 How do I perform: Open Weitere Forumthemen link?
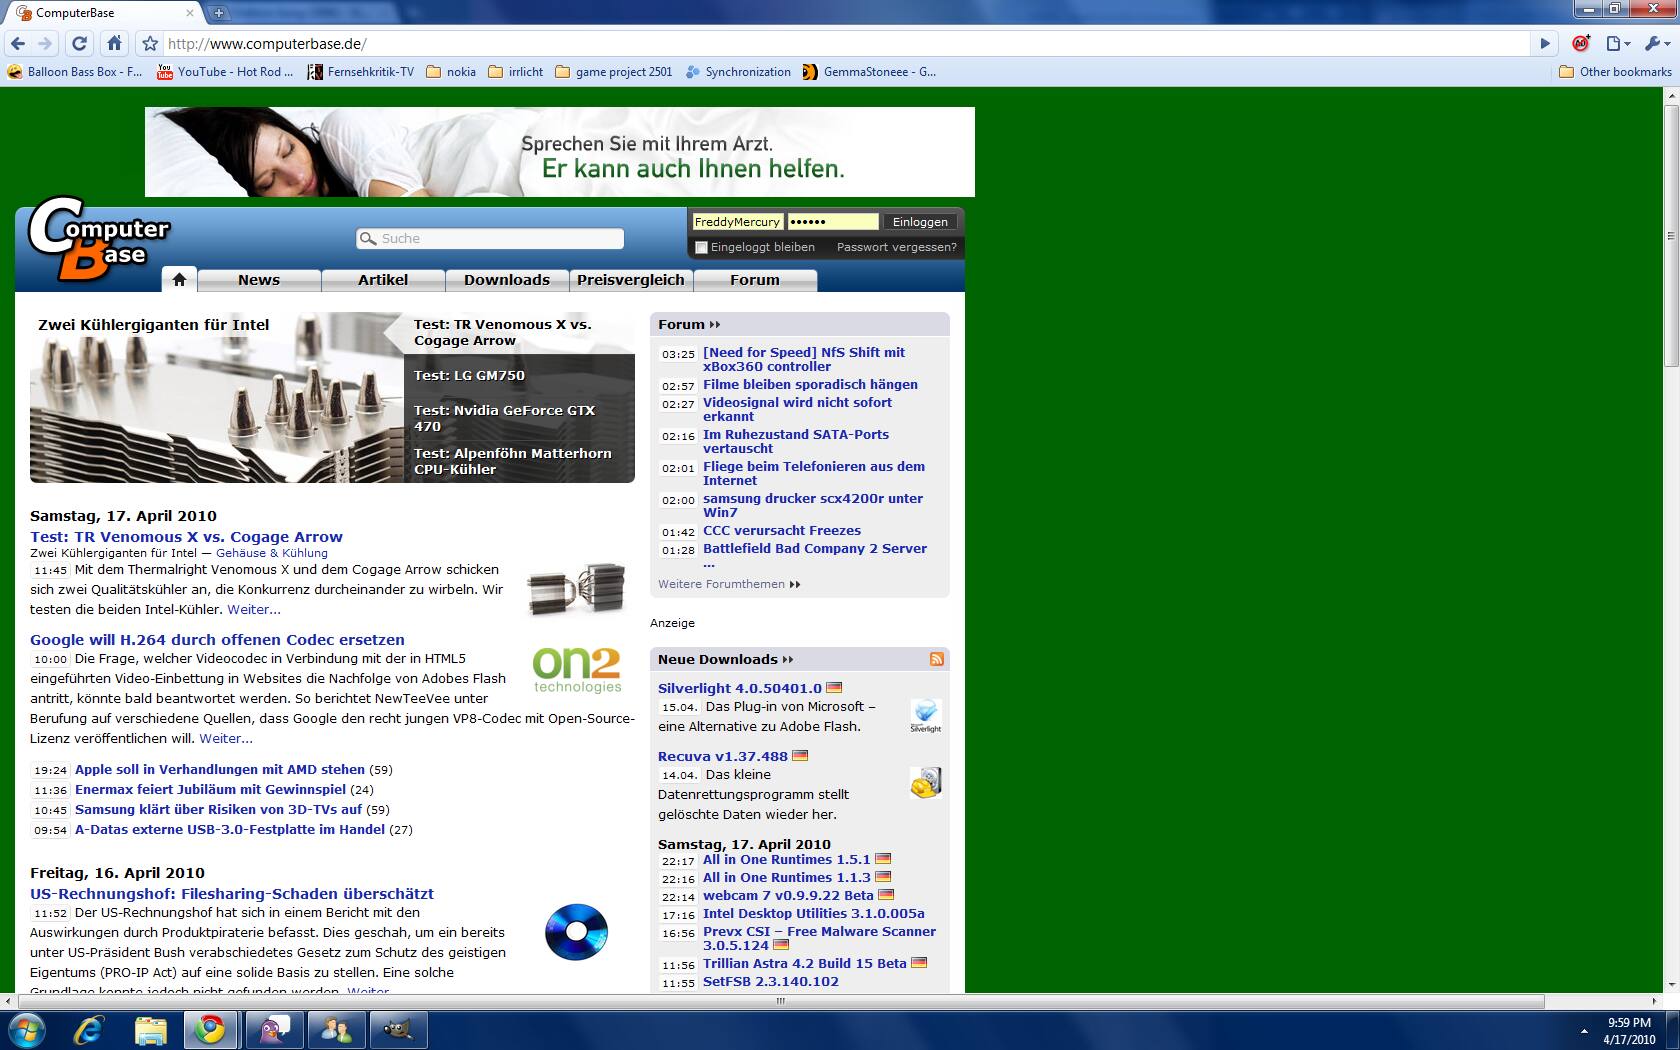[729, 584]
